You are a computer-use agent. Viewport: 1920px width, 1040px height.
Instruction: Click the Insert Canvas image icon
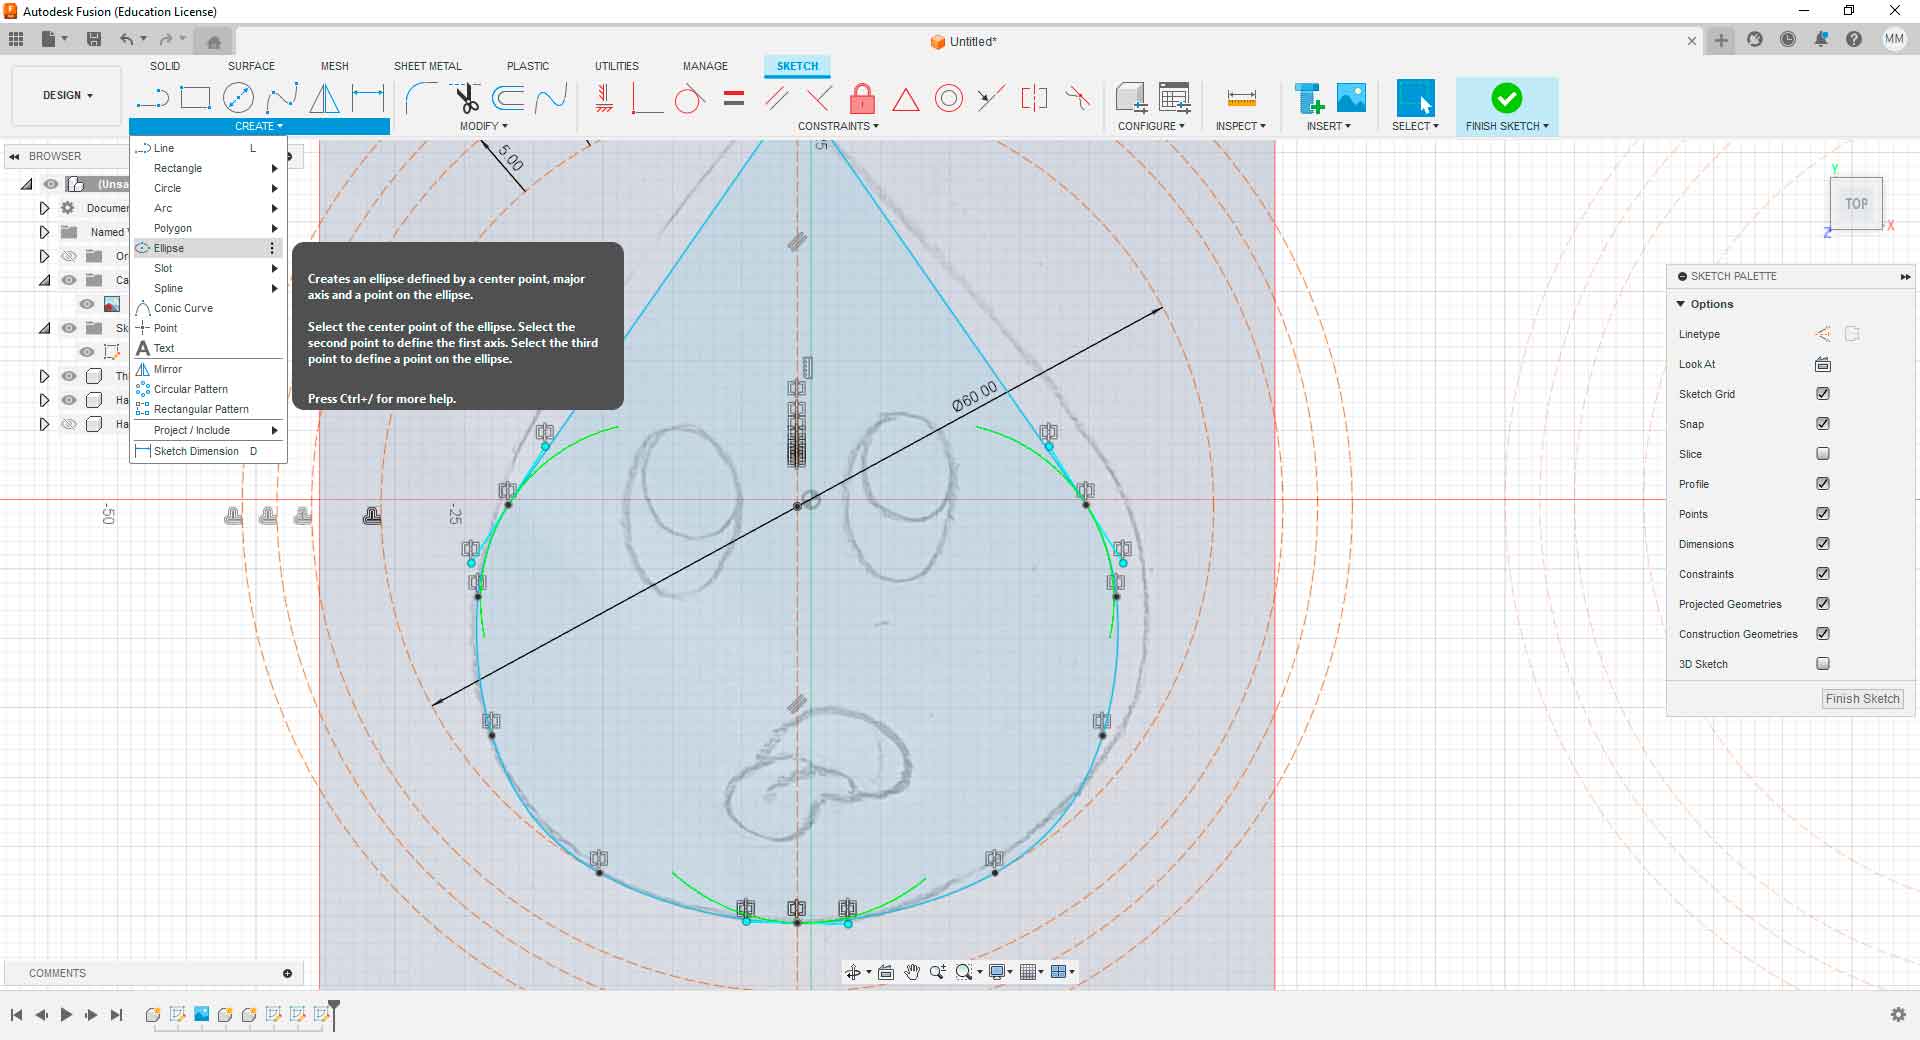(1351, 98)
